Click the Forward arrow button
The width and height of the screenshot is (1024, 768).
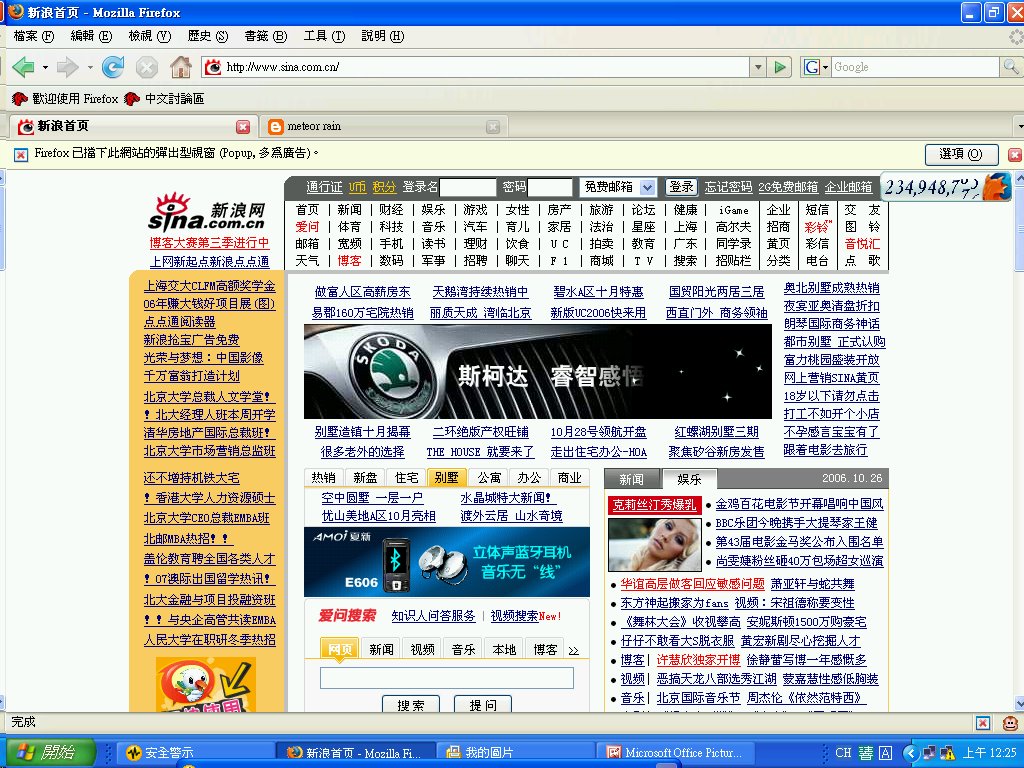(x=67, y=67)
